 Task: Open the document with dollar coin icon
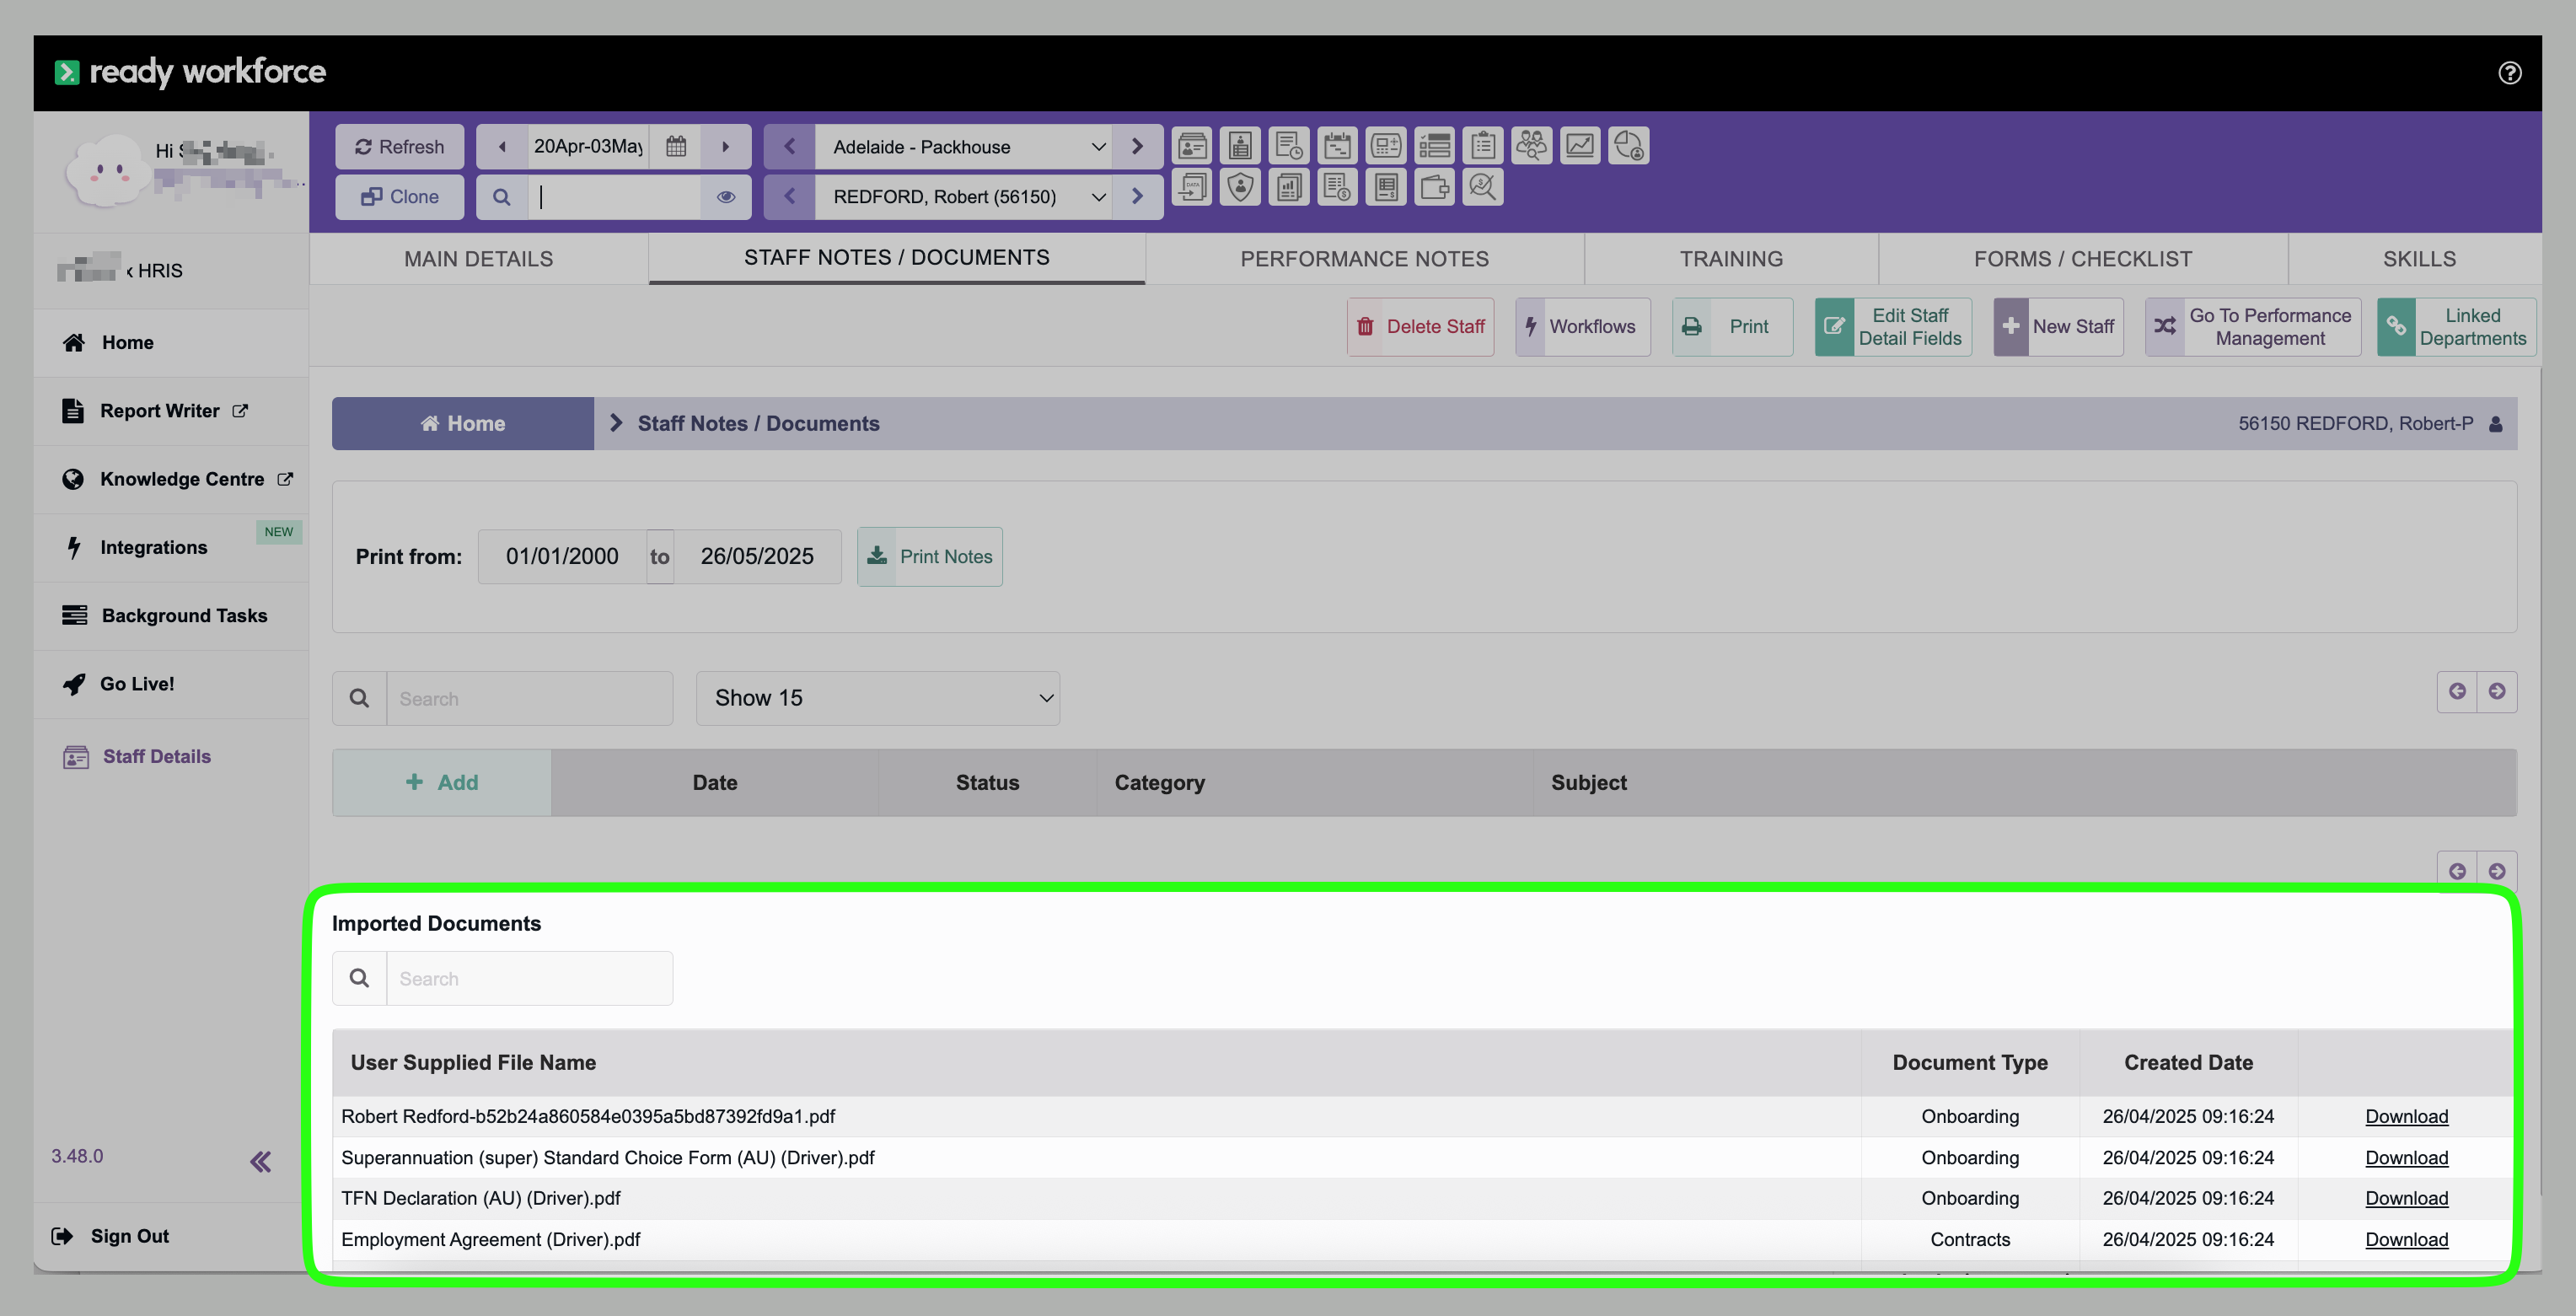1337,187
